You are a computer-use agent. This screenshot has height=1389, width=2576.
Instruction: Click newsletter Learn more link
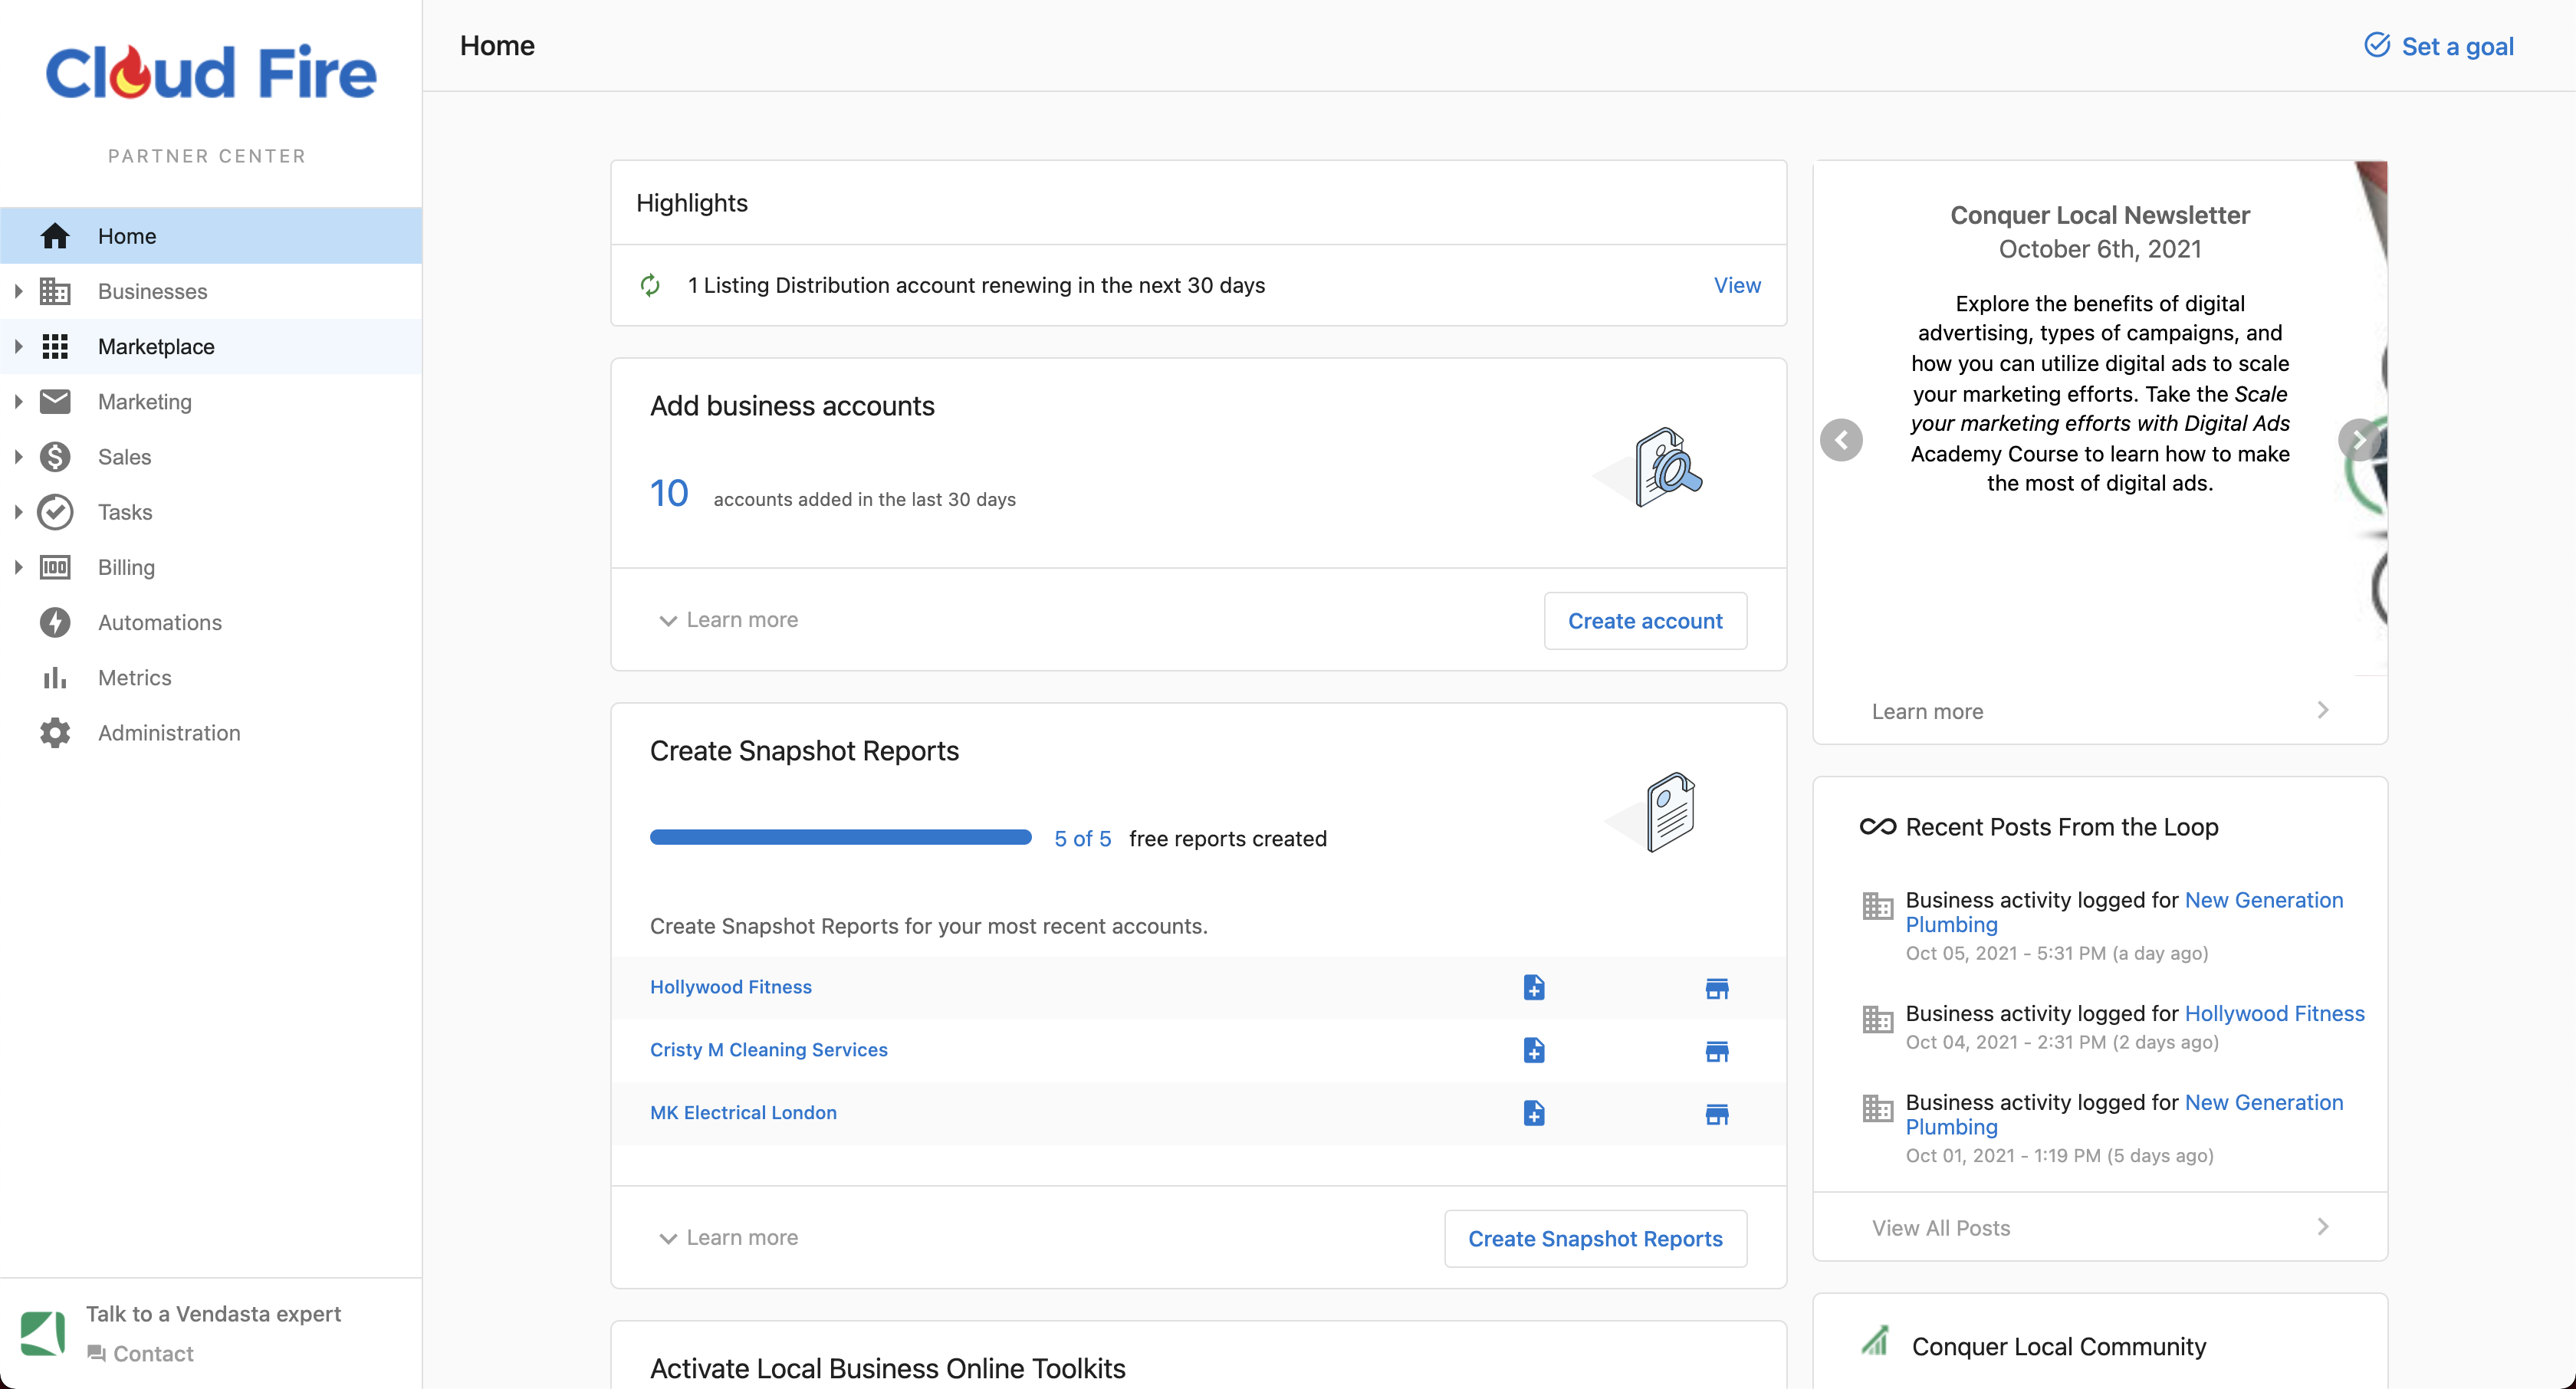(x=1927, y=711)
